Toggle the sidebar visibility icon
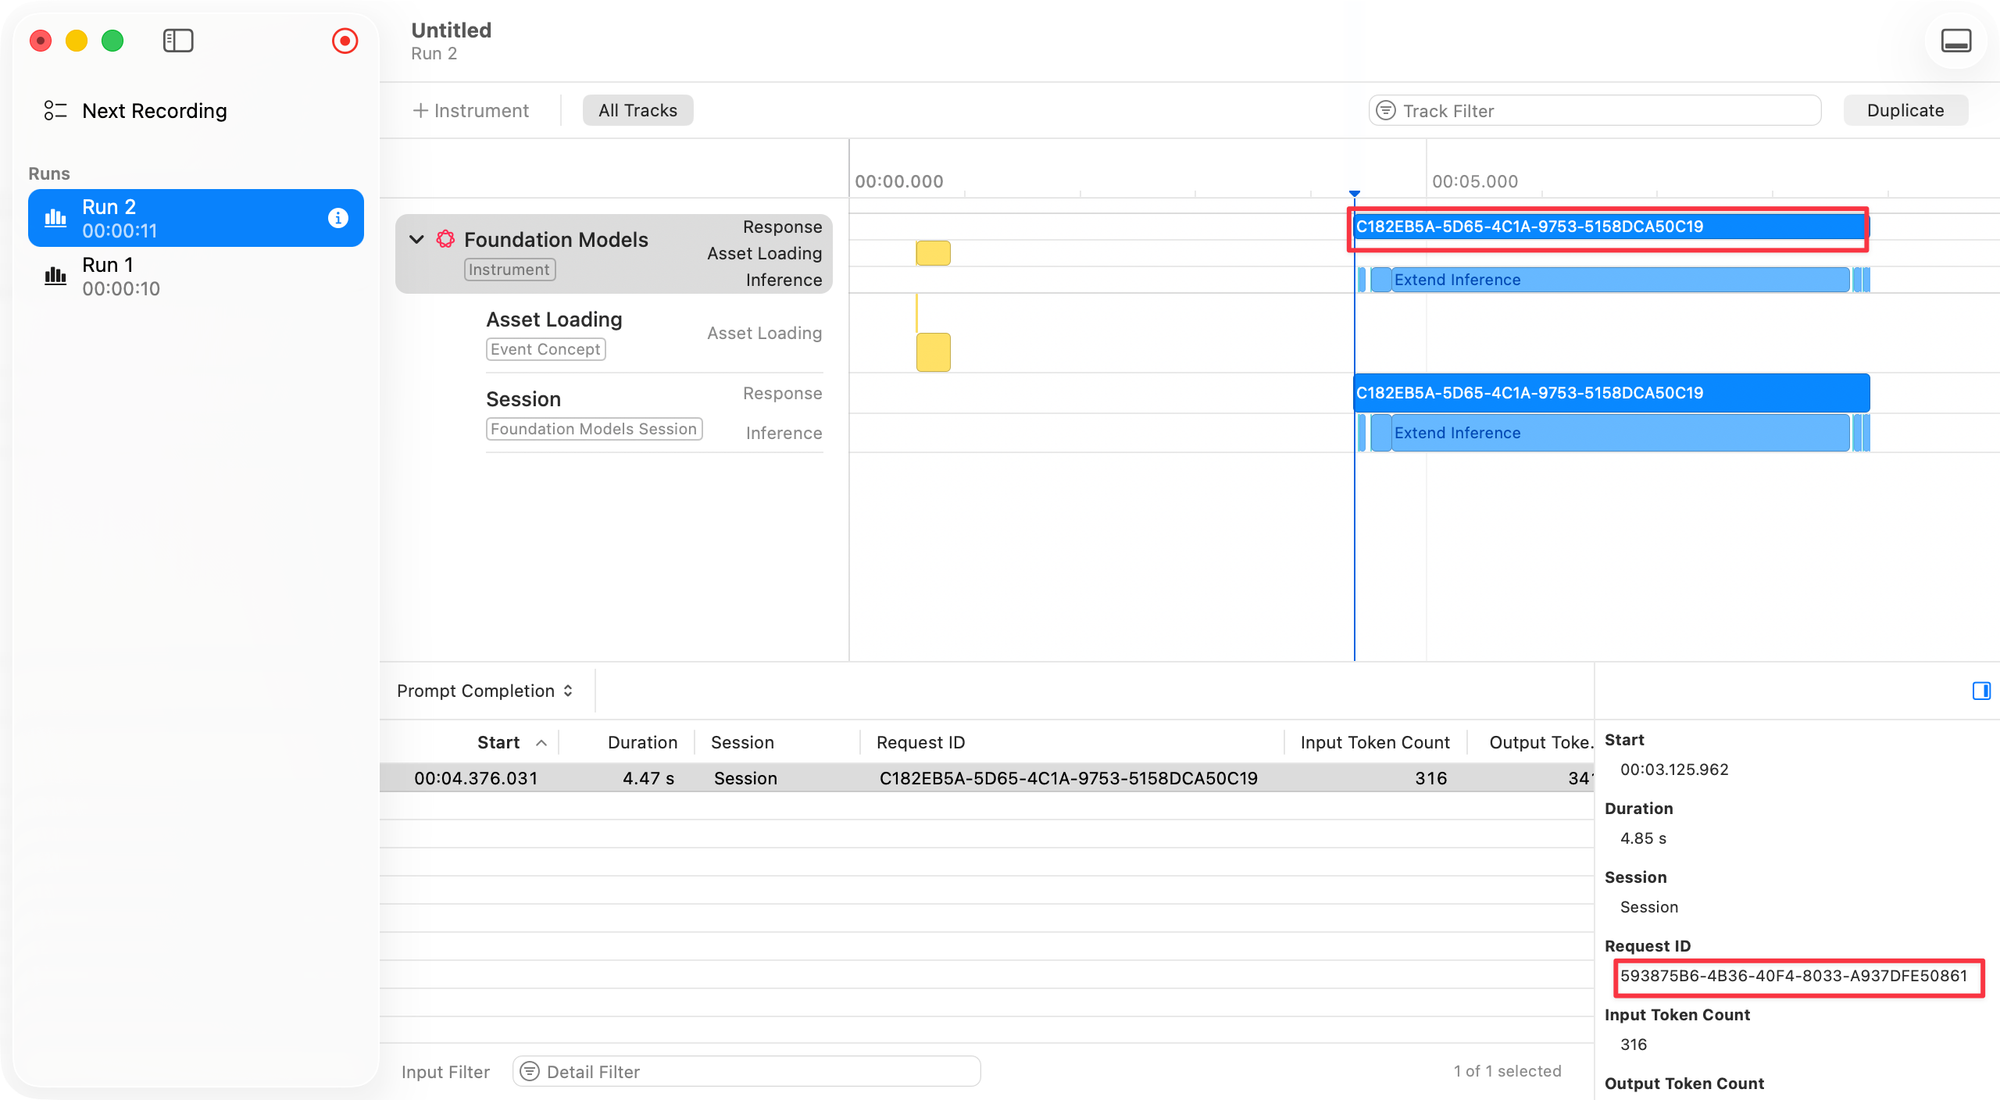Viewport: 2000px width, 1100px height. tap(178, 41)
